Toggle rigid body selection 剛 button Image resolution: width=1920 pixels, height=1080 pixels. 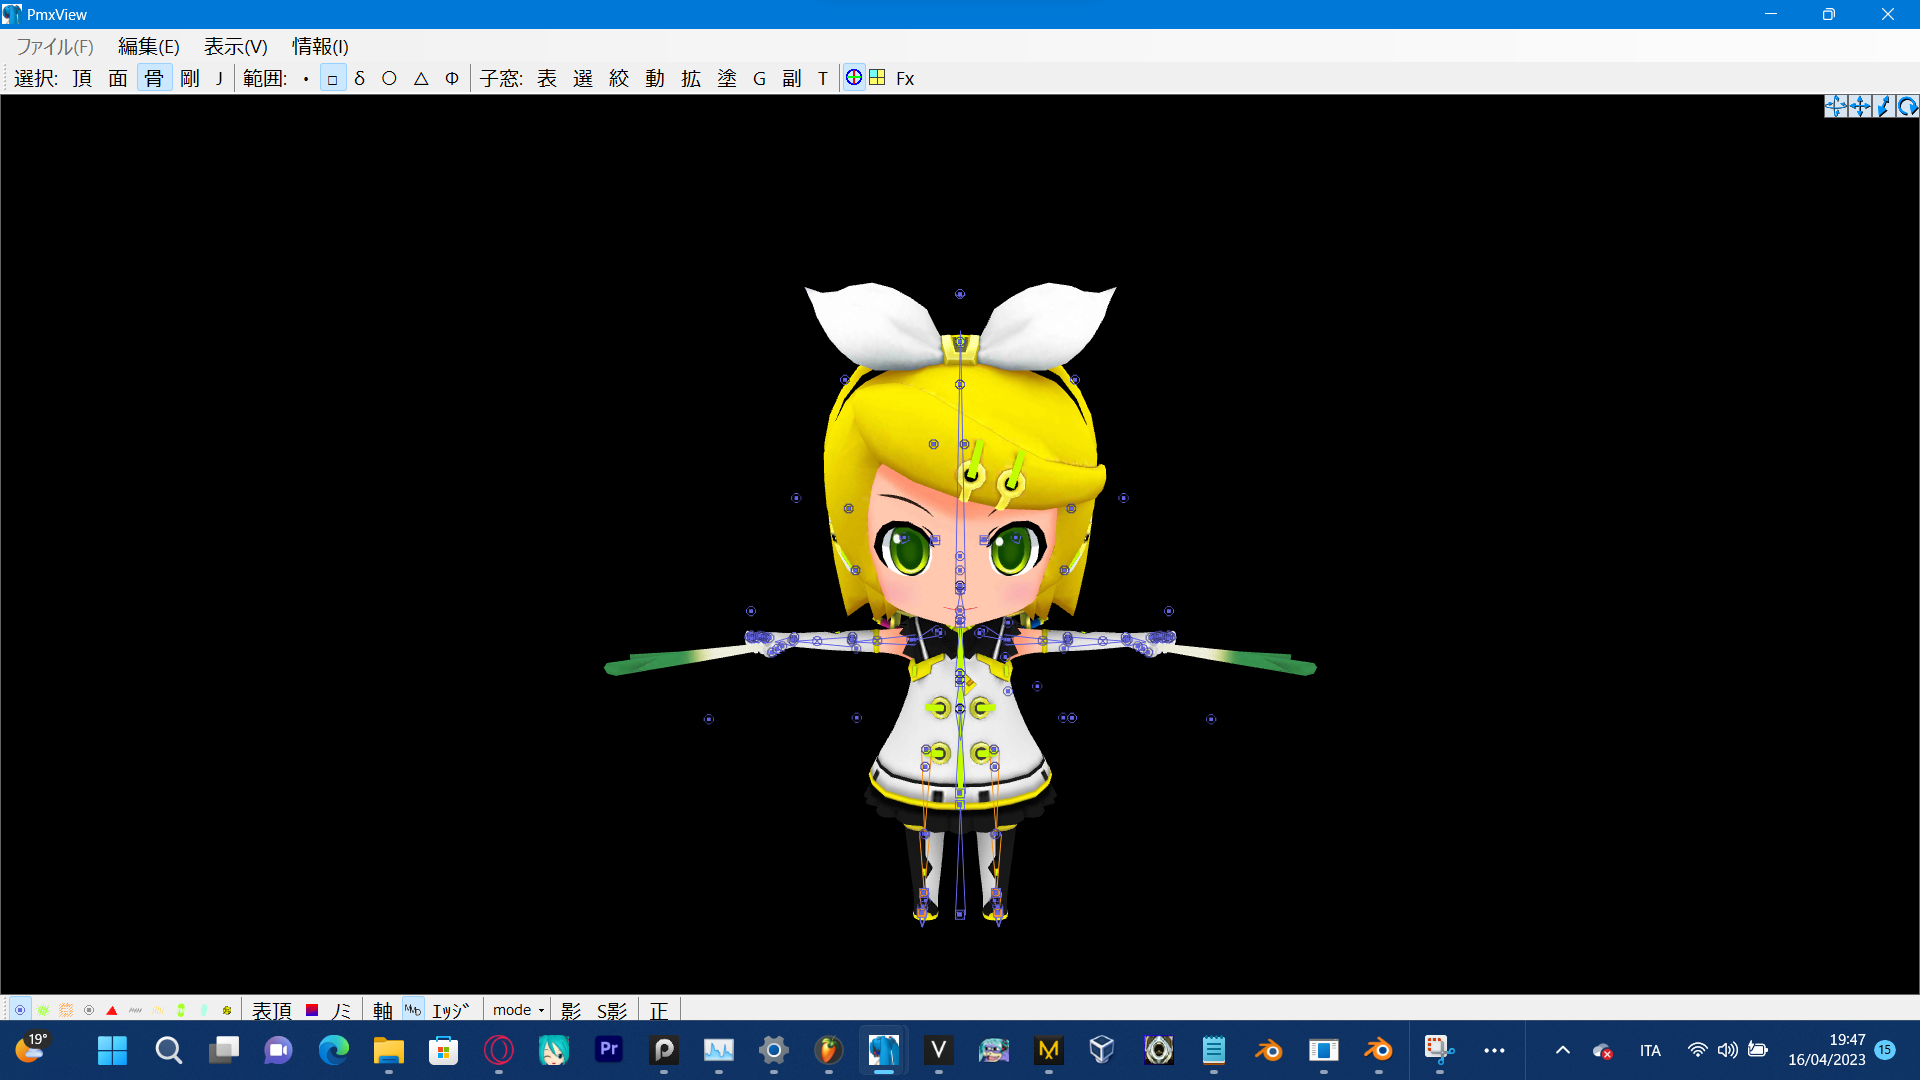pos(190,78)
